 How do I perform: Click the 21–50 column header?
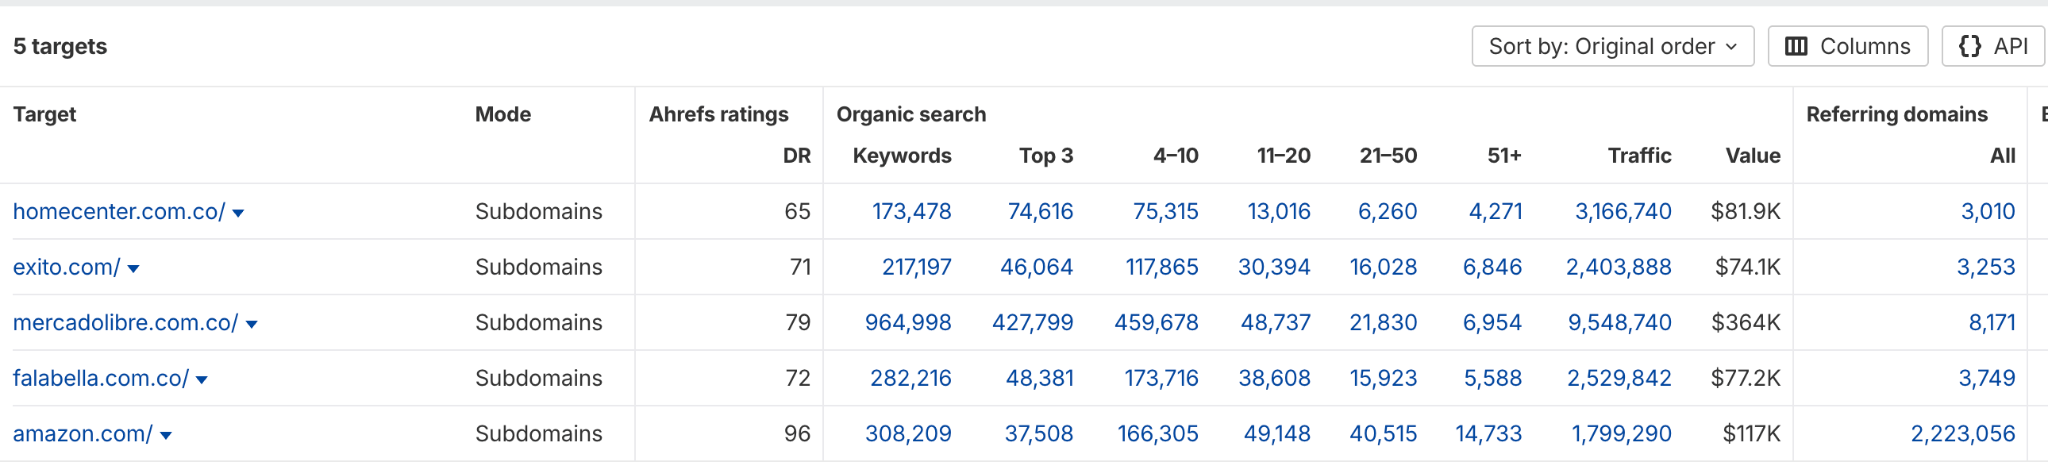click(1388, 155)
